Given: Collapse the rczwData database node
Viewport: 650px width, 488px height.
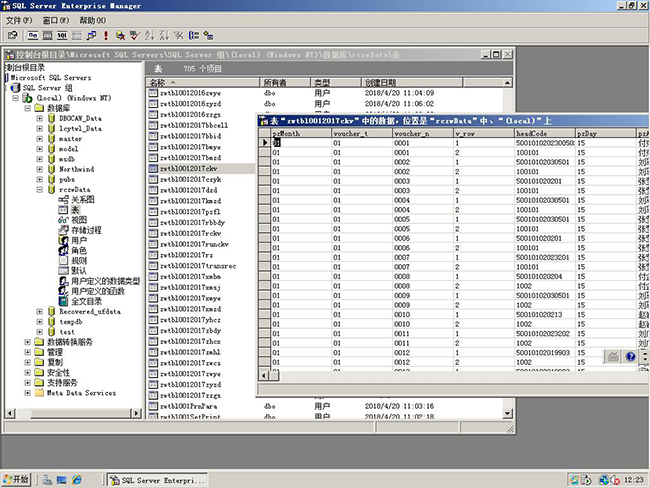Looking at the screenshot, I should pos(39,189).
